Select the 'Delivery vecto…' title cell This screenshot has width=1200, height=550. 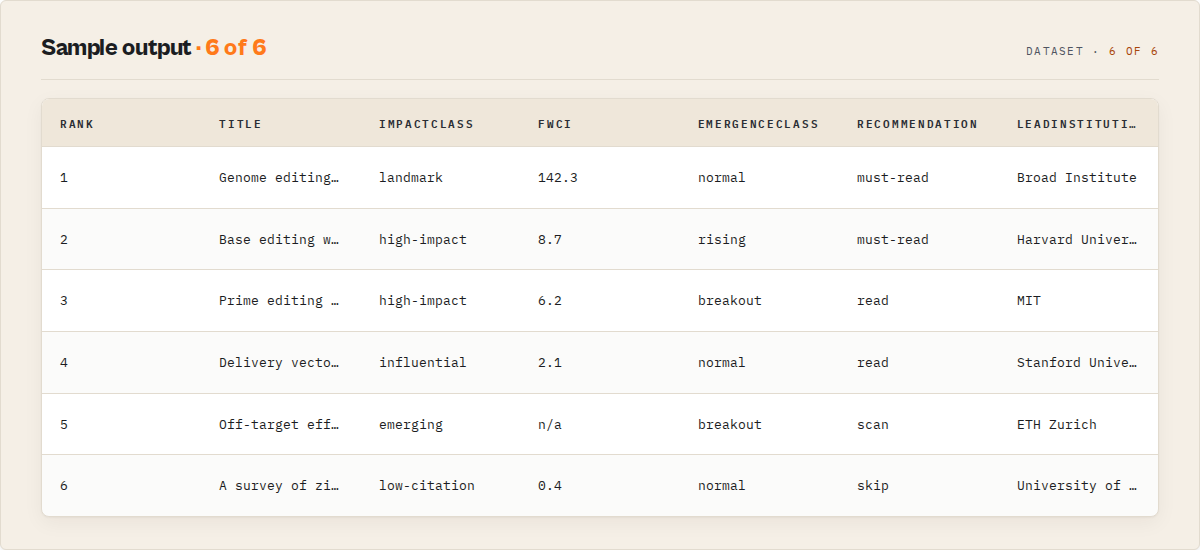click(279, 363)
